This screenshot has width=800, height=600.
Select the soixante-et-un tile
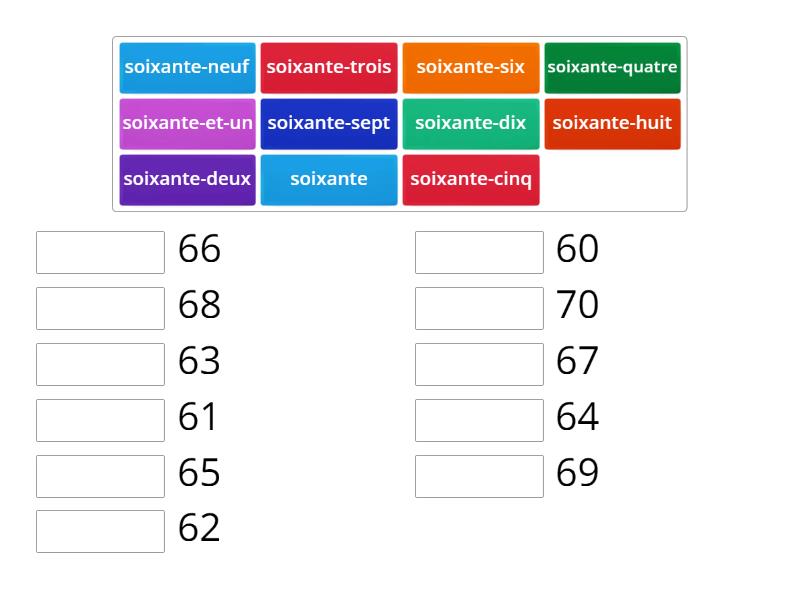tap(187, 124)
